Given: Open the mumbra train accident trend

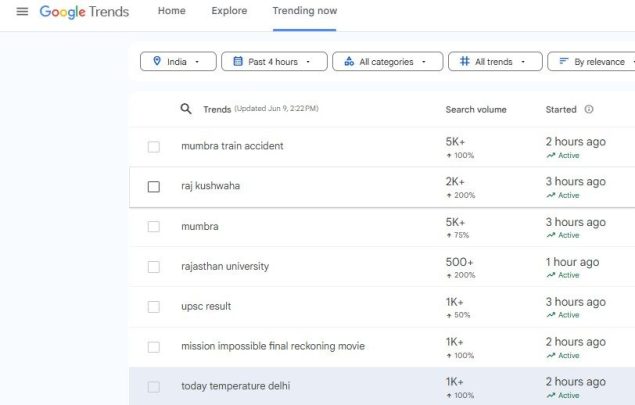Looking at the screenshot, I should coord(232,146).
